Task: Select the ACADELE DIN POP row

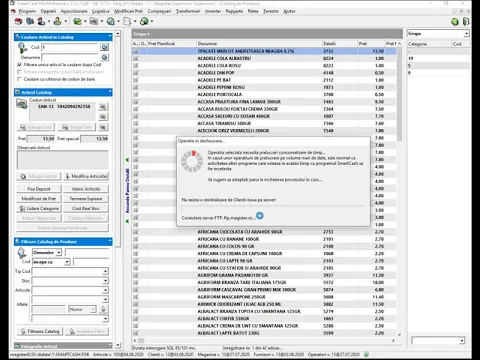Action: (265, 73)
